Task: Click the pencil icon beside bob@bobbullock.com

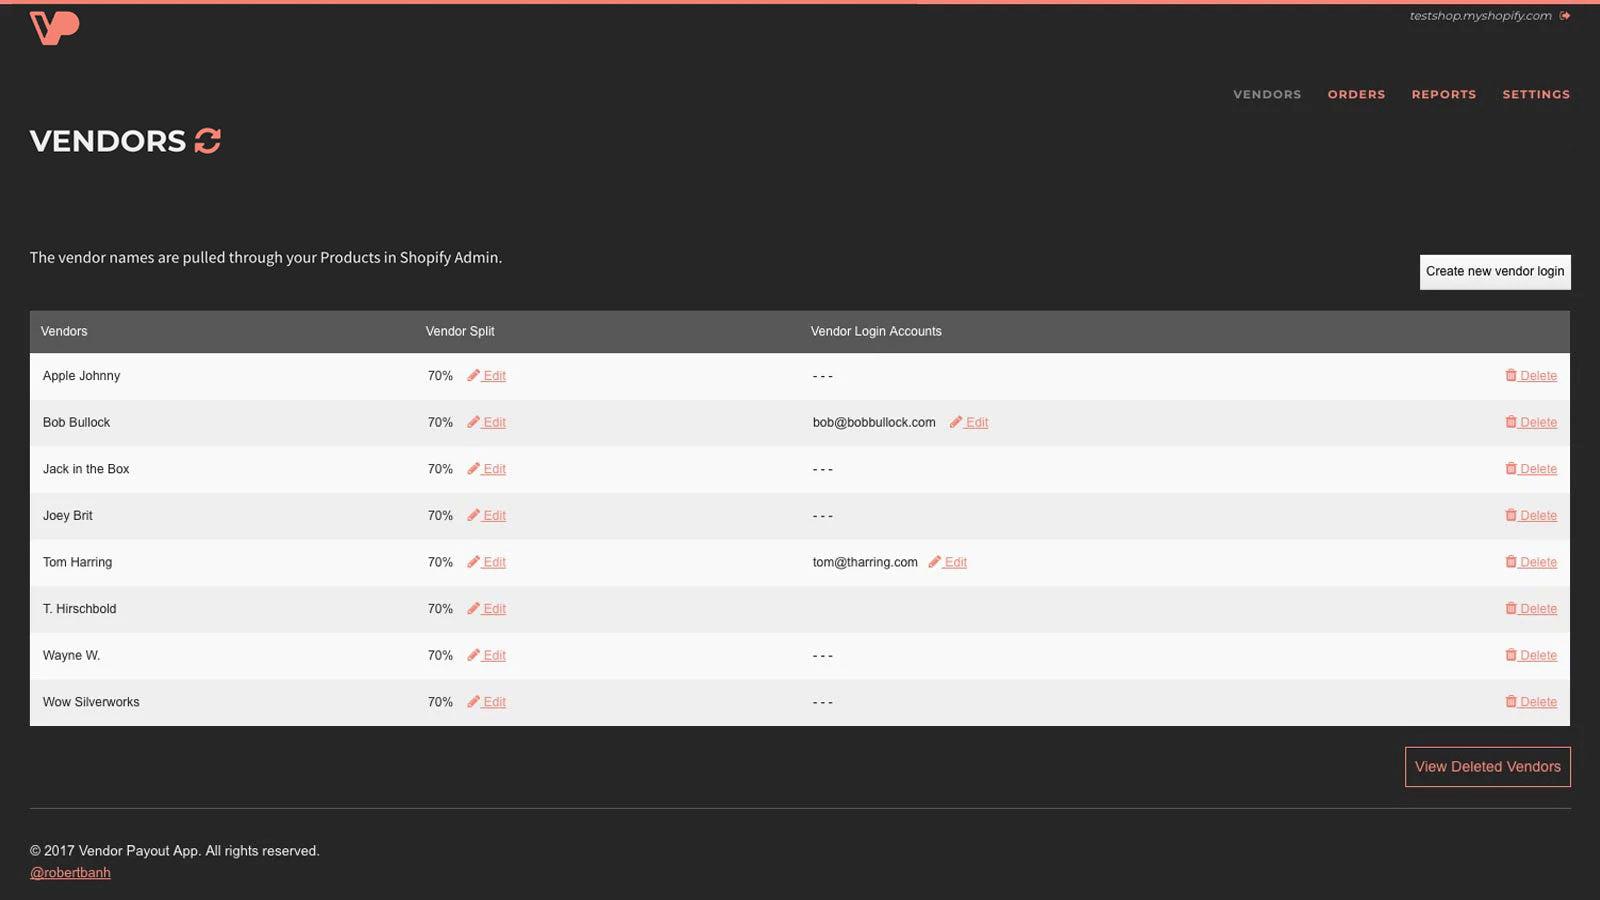Action: (955, 422)
